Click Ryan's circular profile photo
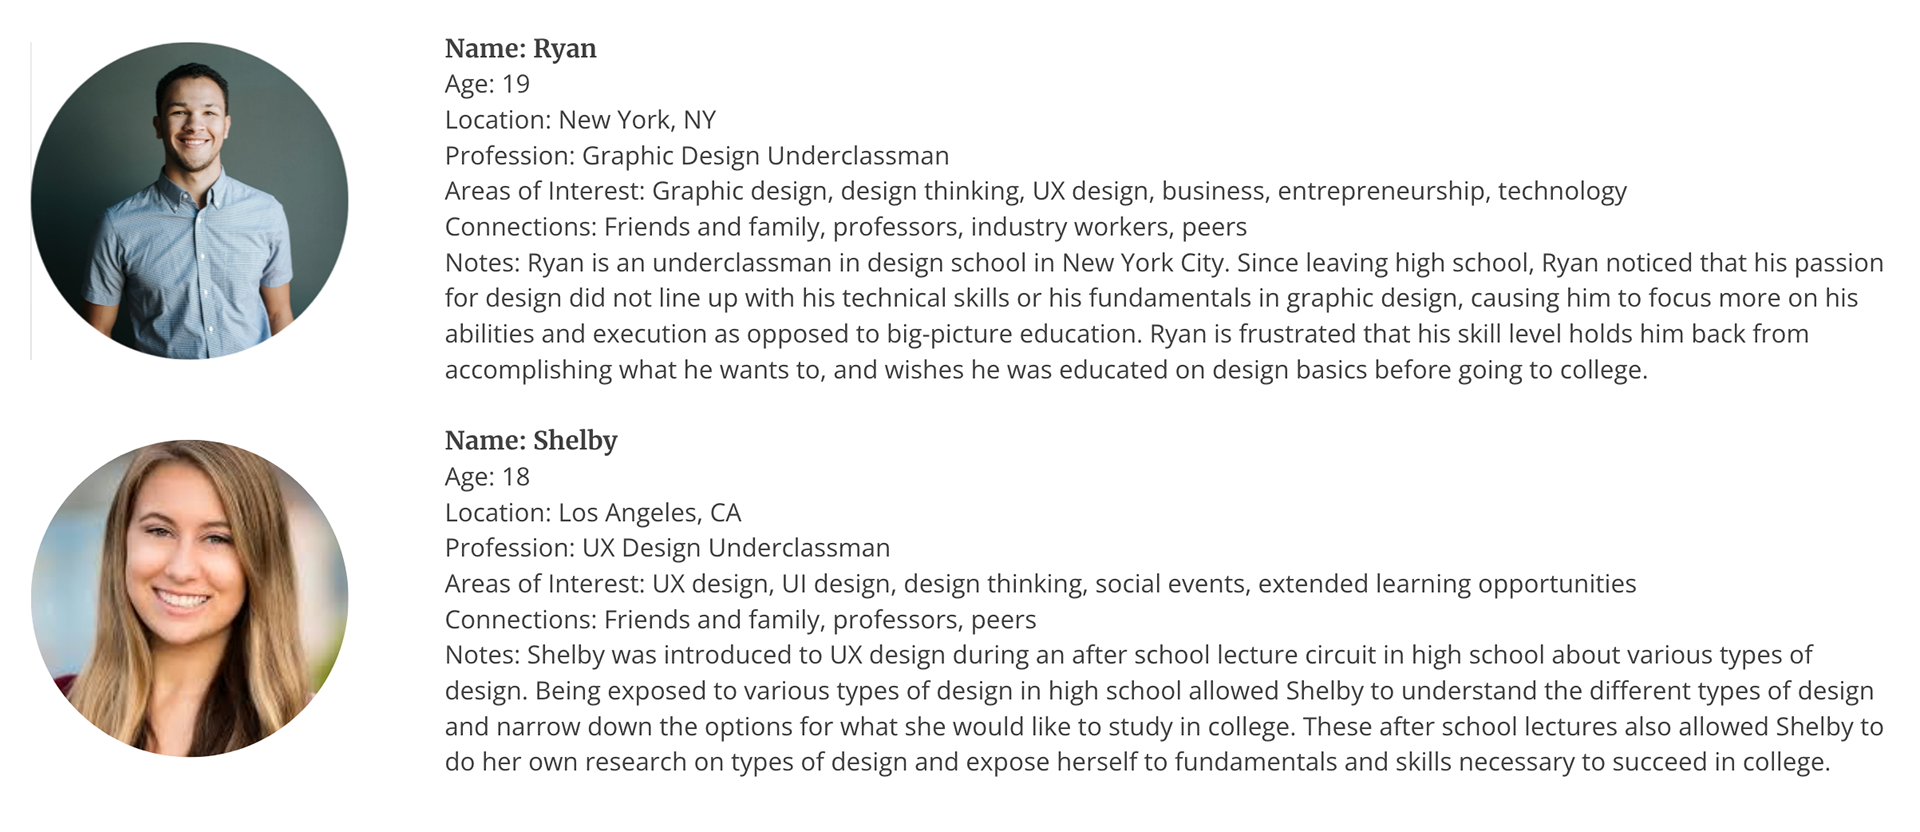Image resolution: width=1920 pixels, height=832 pixels. pos(190,201)
